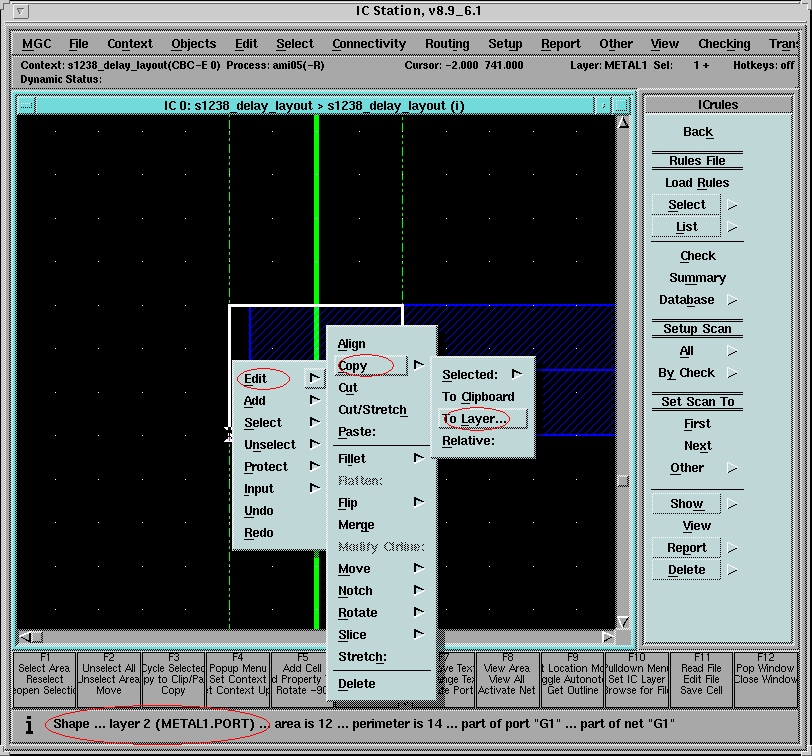Expand the Report arrow in ICrules panel
The height and width of the screenshot is (756, 812).
pyautogui.click(x=732, y=548)
